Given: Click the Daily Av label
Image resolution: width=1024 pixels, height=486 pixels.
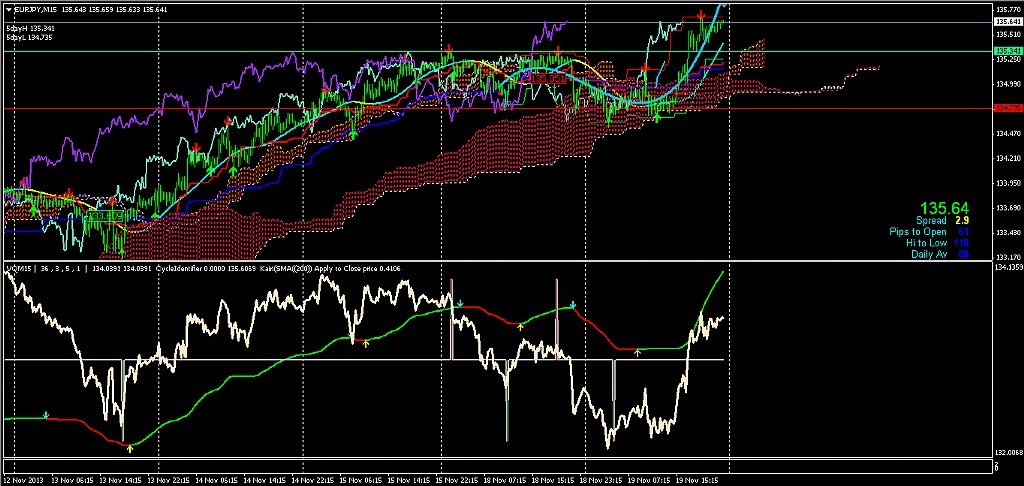Looking at the screenshot, I should (929, 254).
